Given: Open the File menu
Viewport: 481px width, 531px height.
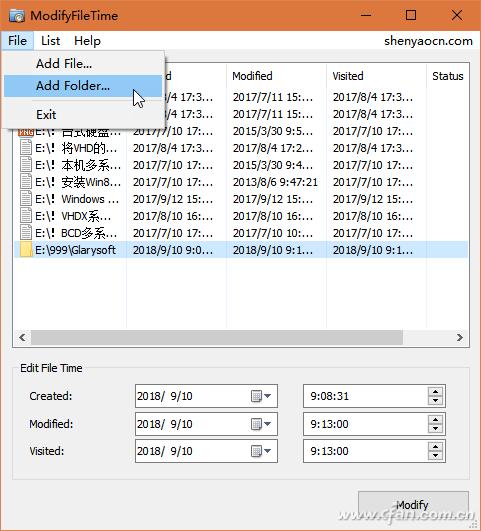Looking at the screenshot, I should pos(17,41).
